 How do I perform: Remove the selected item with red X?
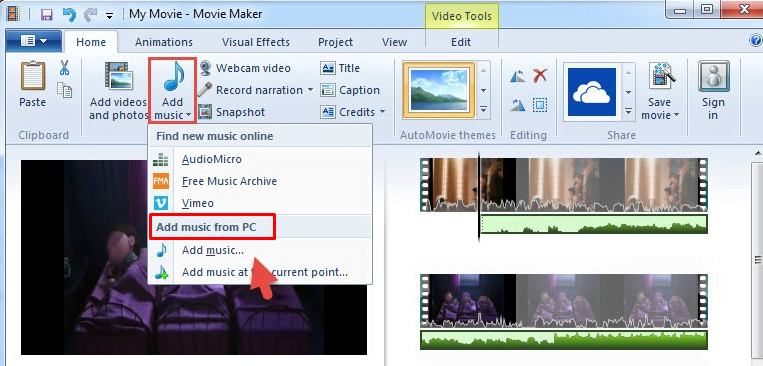point(540,75)
